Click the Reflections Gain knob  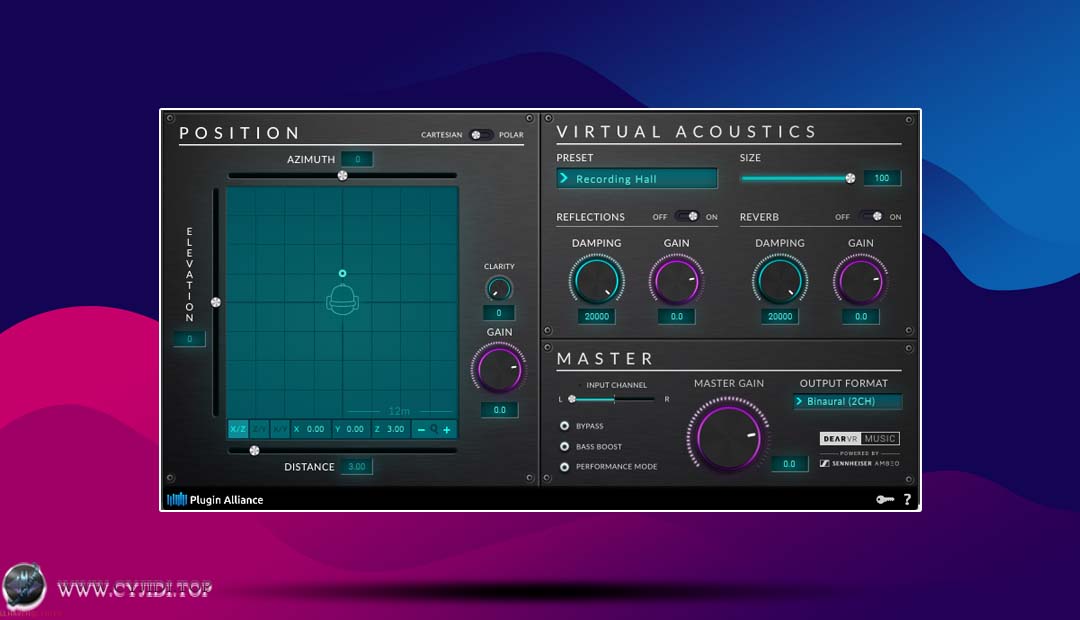676,280
